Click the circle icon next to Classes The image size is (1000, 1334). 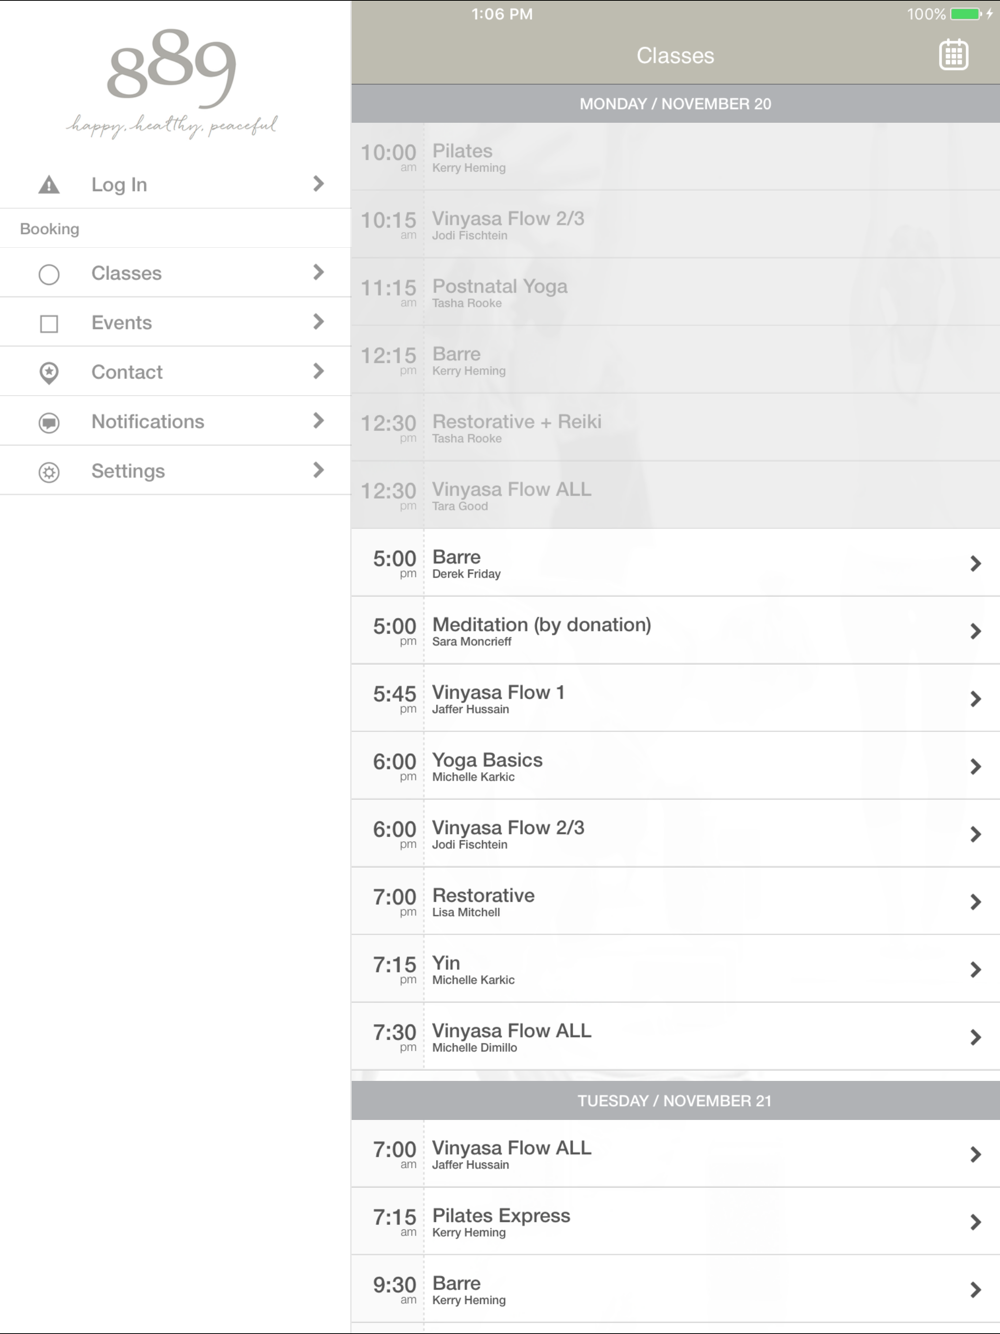pos(49,274)
